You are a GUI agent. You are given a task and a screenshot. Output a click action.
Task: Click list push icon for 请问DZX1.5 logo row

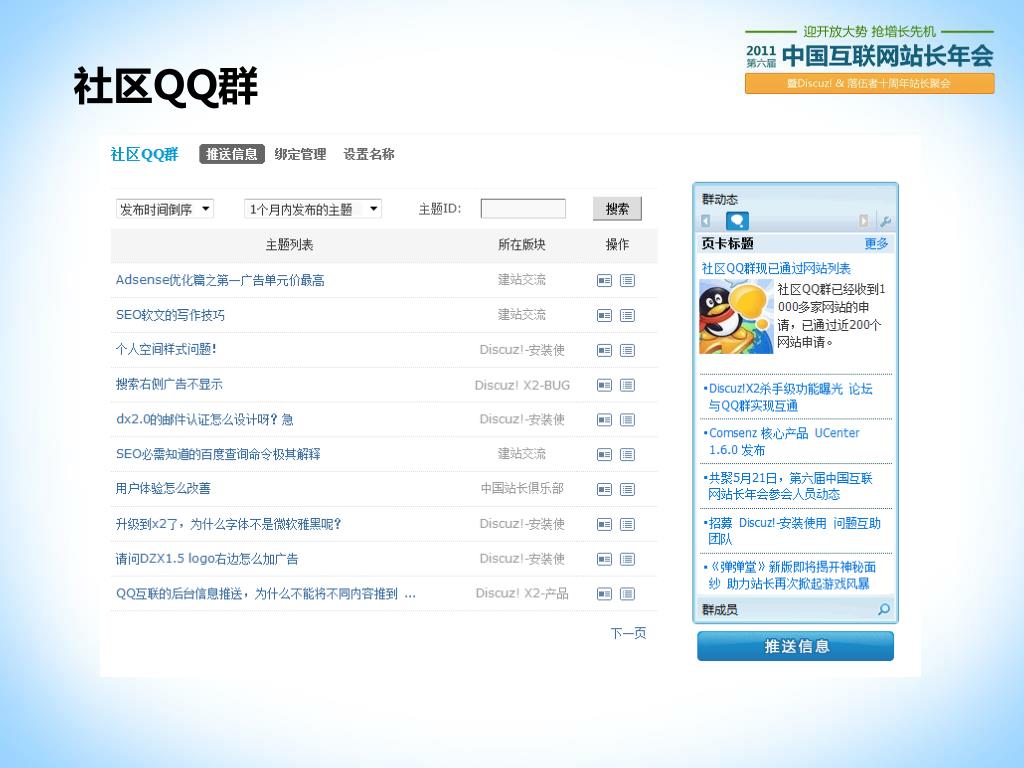point(628,559)
